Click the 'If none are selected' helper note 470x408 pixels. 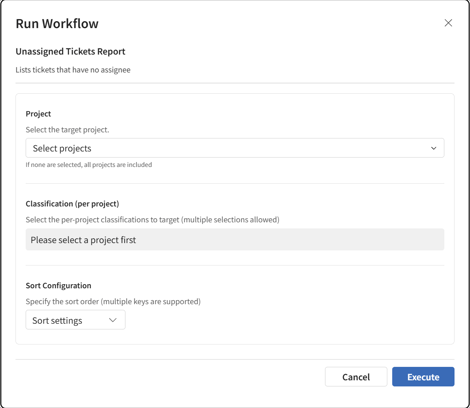[x=89, y=165]
